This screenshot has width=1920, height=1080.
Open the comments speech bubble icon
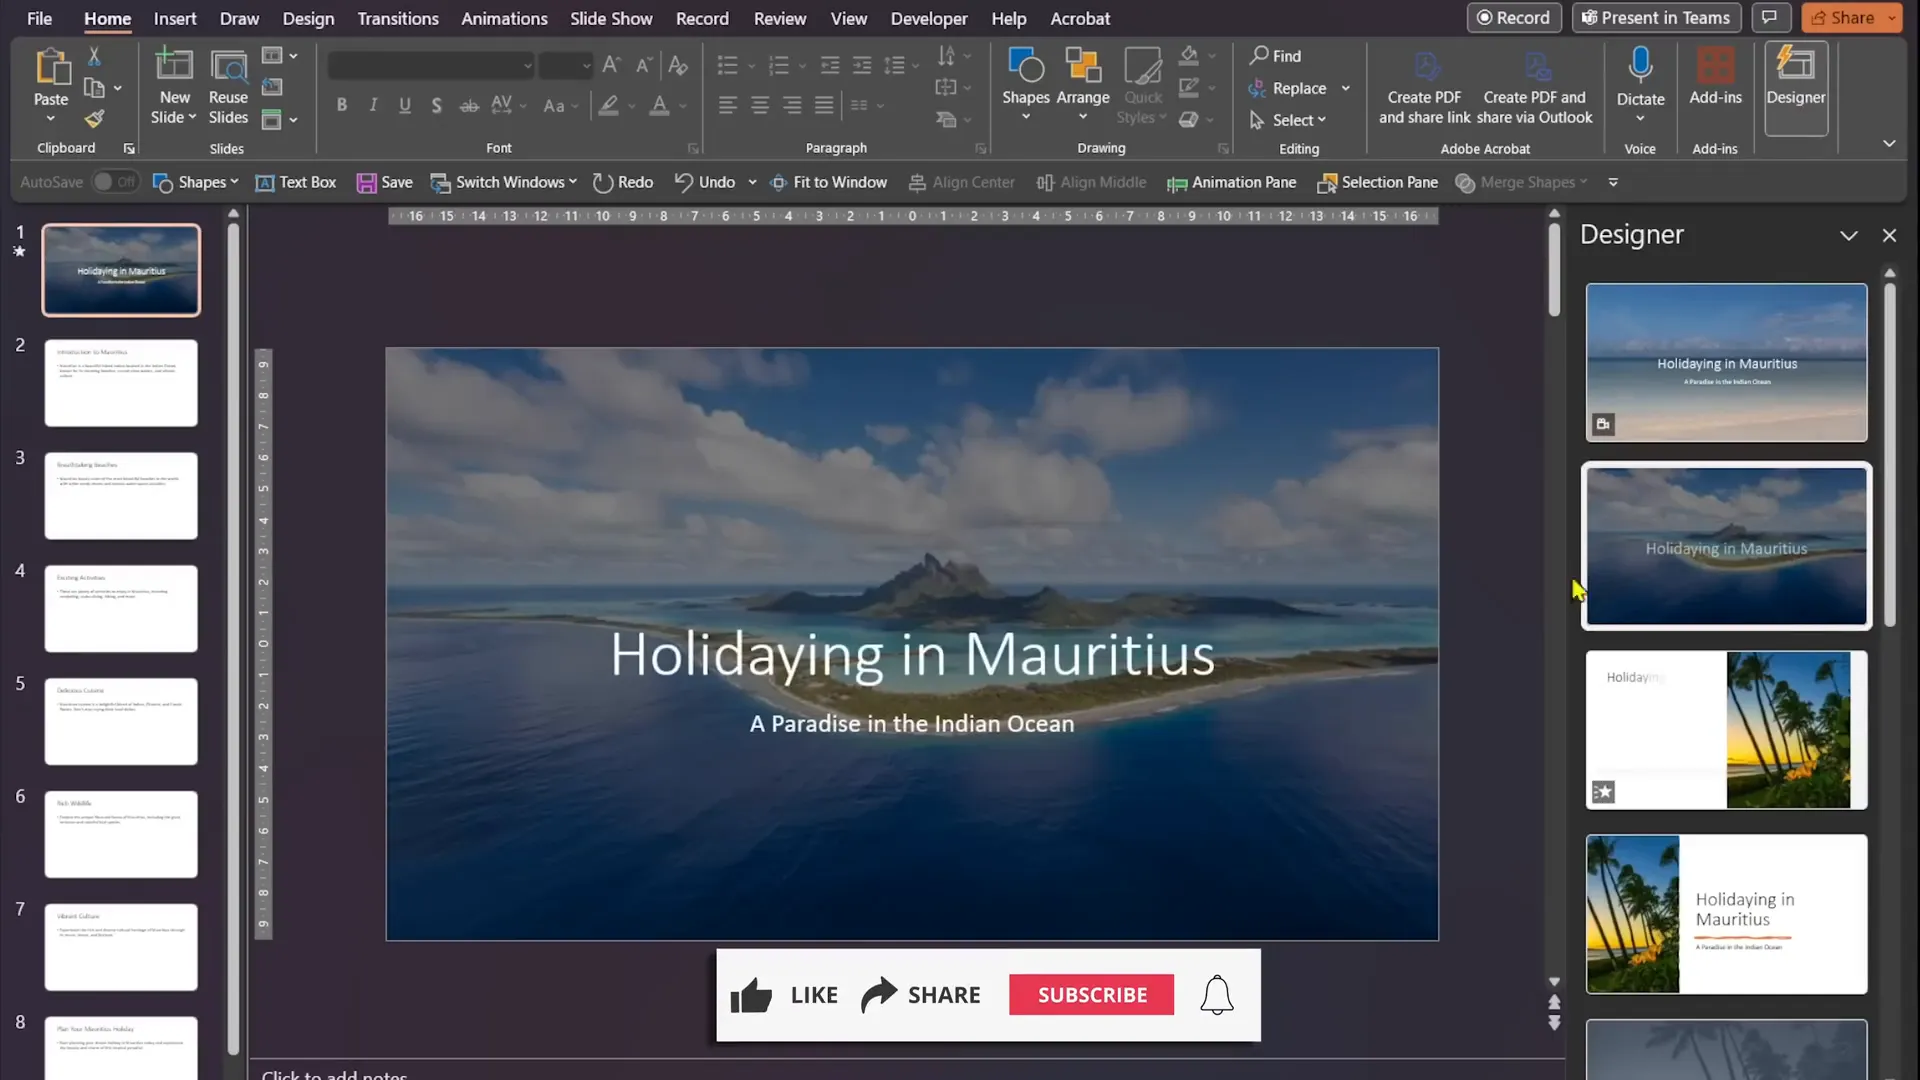coord(1769,18)
